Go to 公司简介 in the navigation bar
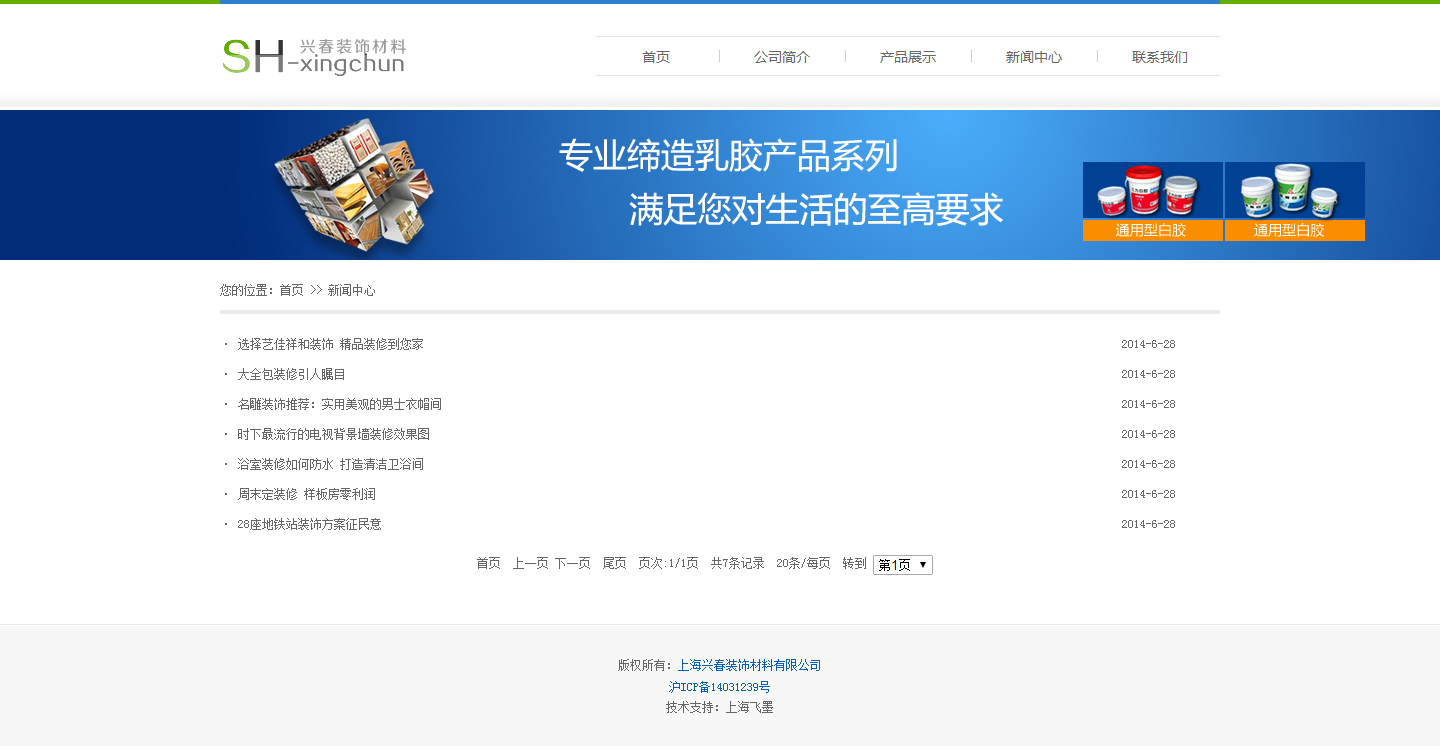This screenshot has width=1440, height=746. click(782, 57)
